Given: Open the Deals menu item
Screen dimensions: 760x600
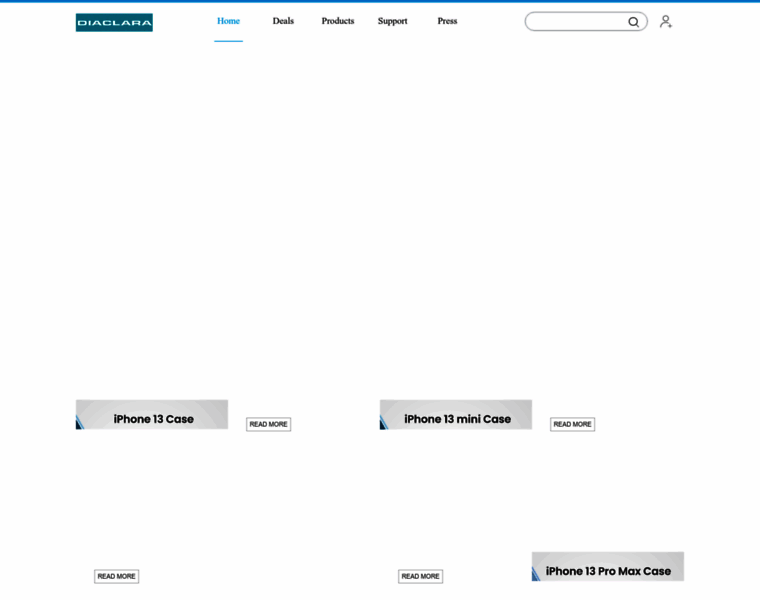Looking at the screenshot, I should (283, 21).
